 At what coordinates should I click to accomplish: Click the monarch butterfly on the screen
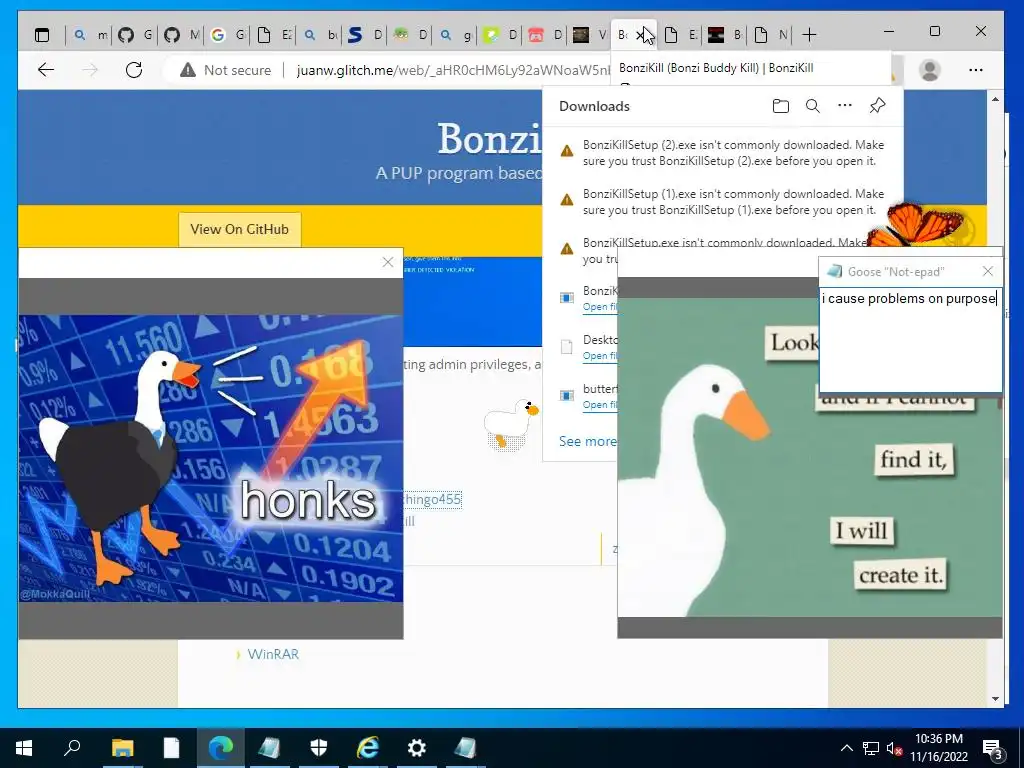tap(917, 226)
